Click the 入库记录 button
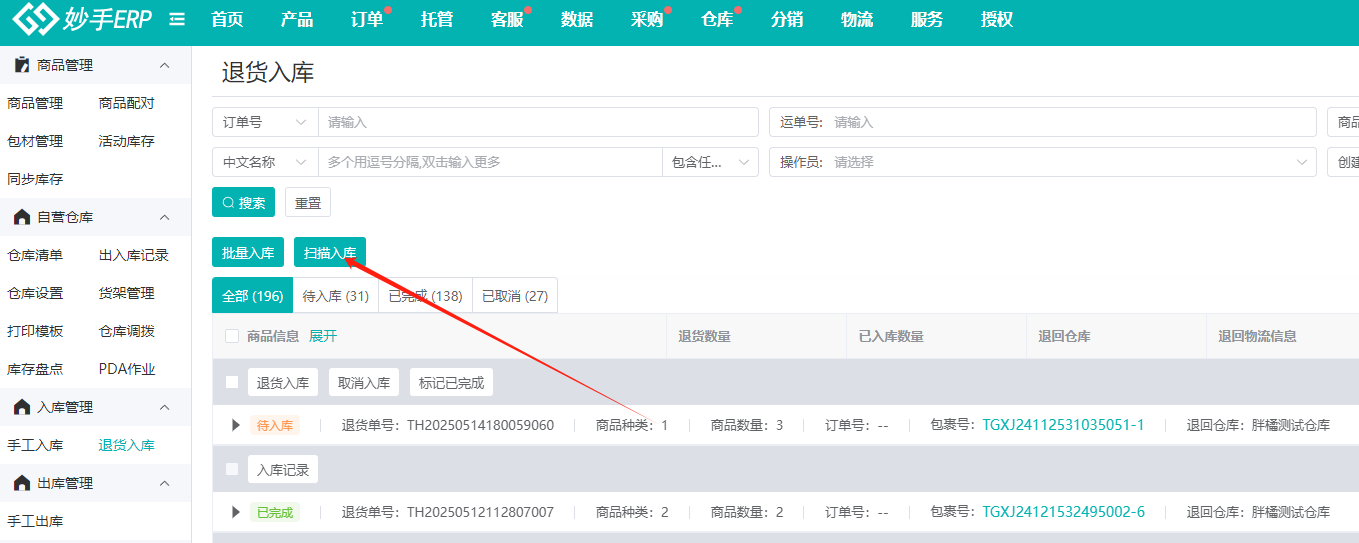 pos(283,469)
